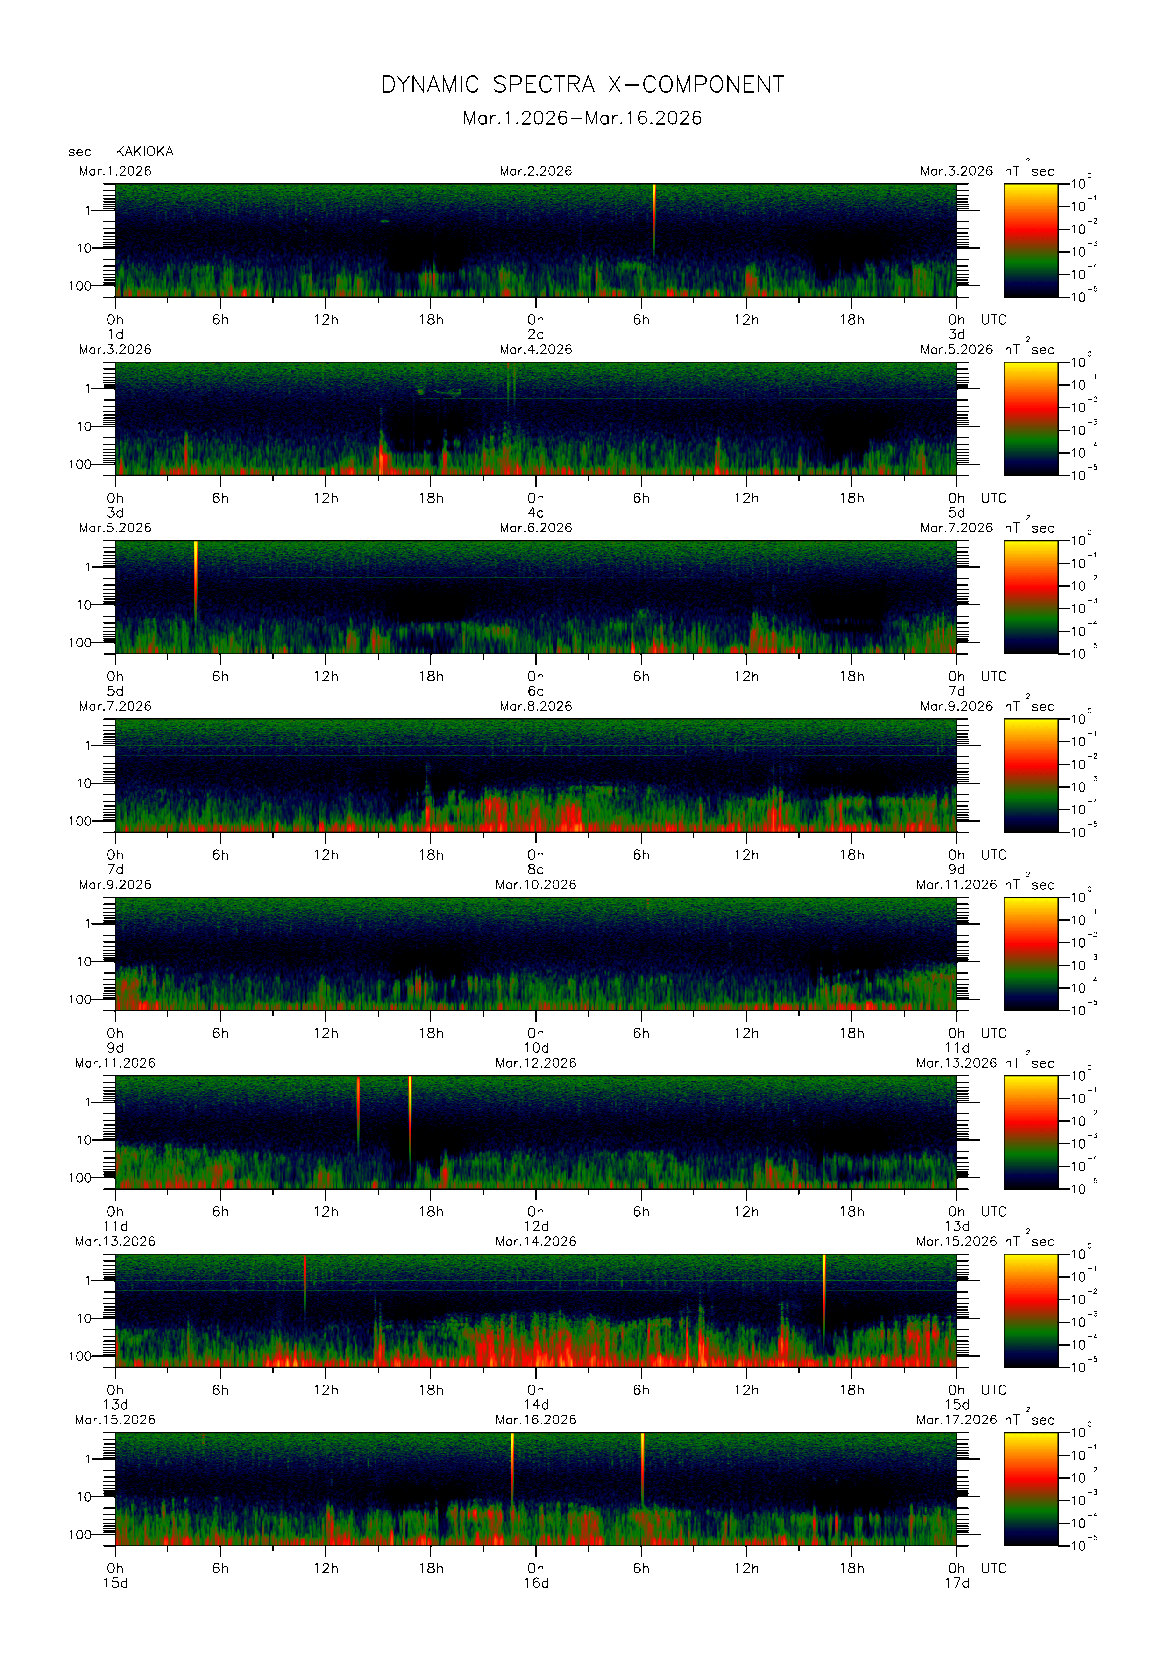Click the first spectrogram panel at the top
1165x1679 pixels.
pos(535,240)
